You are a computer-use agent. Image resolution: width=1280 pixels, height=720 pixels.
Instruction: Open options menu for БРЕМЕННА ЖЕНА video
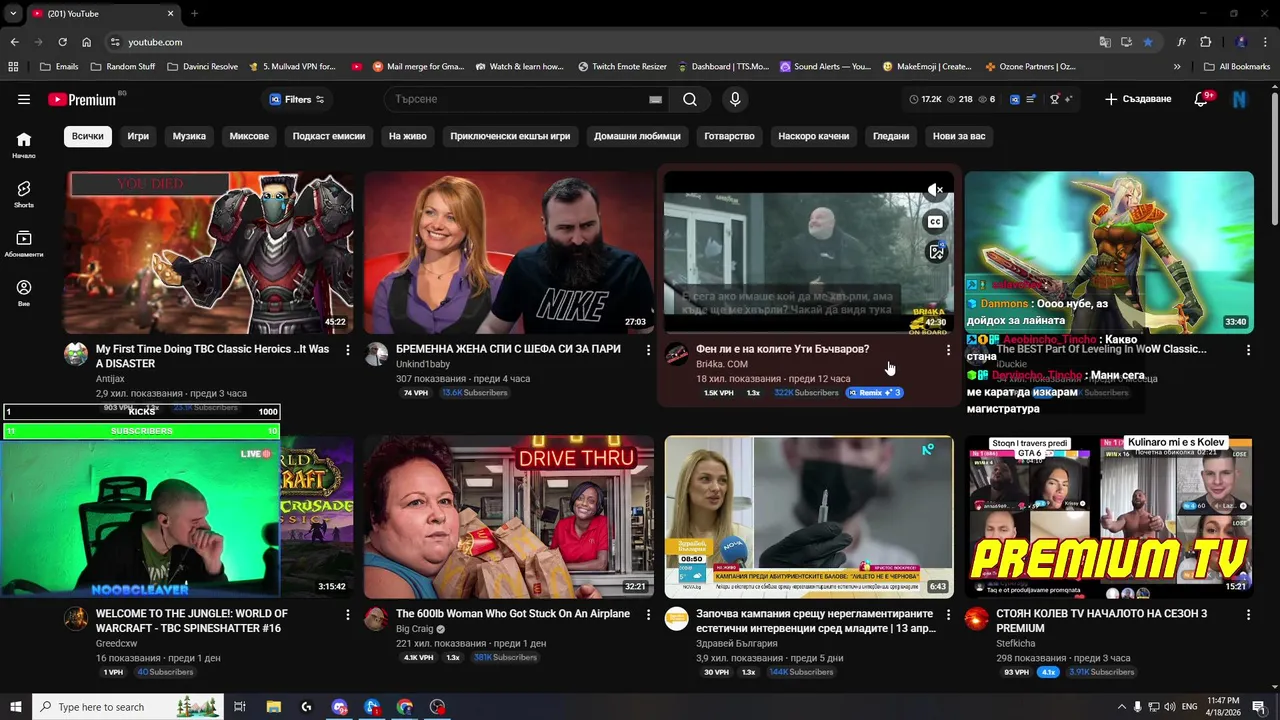648,350
